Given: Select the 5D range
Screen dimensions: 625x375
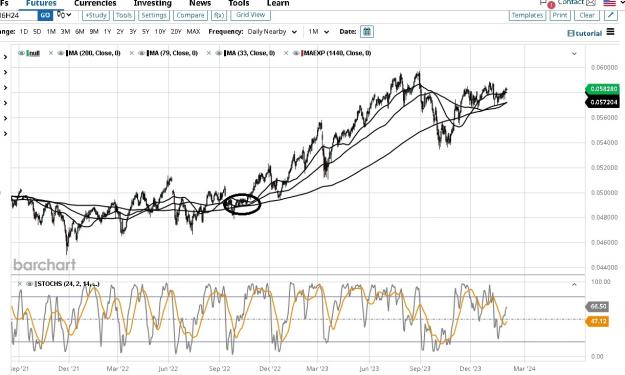Looking at the screenshot, I should [37, 31].
